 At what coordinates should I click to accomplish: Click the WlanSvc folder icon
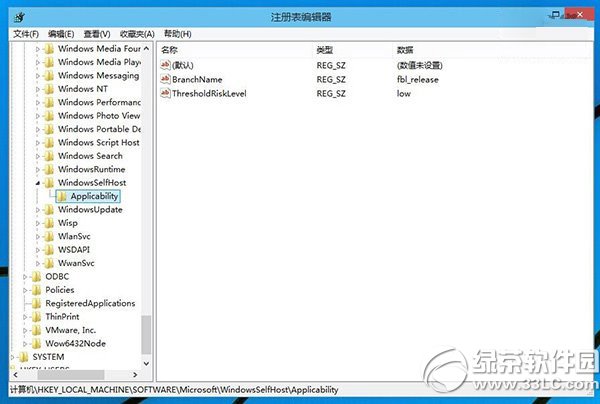tap(49, 236)
